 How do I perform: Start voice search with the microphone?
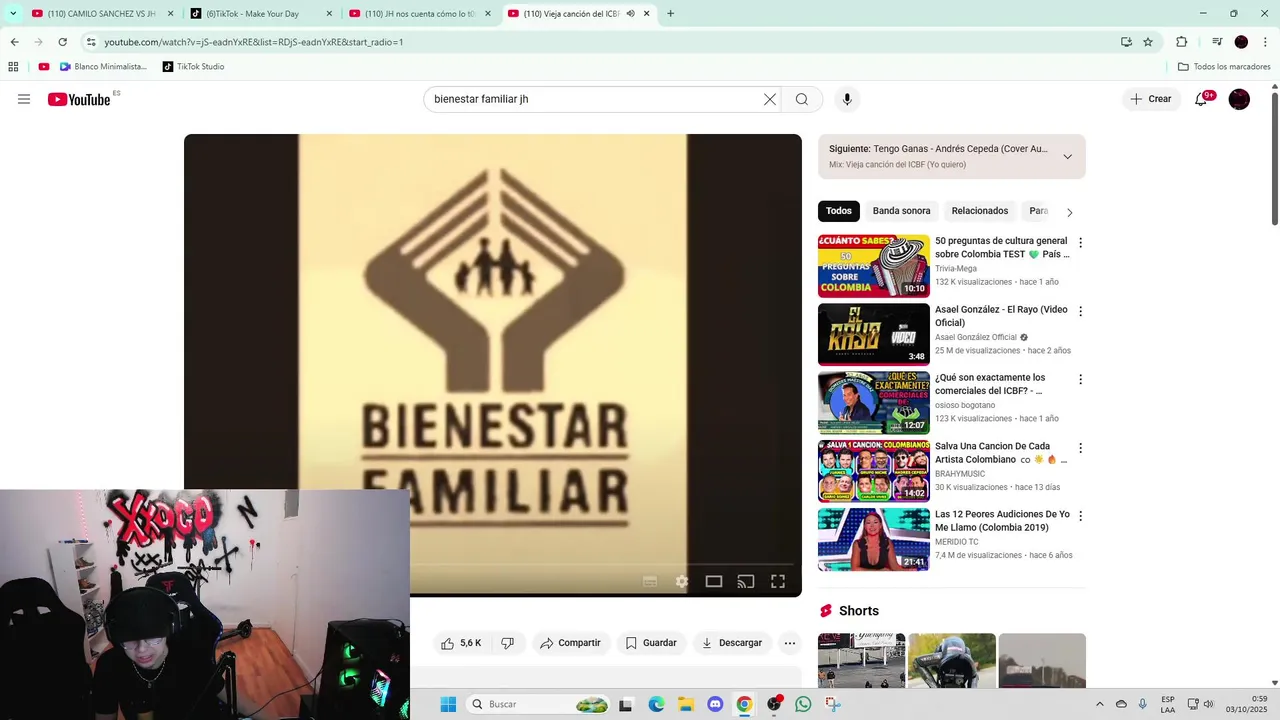(847, 99)
